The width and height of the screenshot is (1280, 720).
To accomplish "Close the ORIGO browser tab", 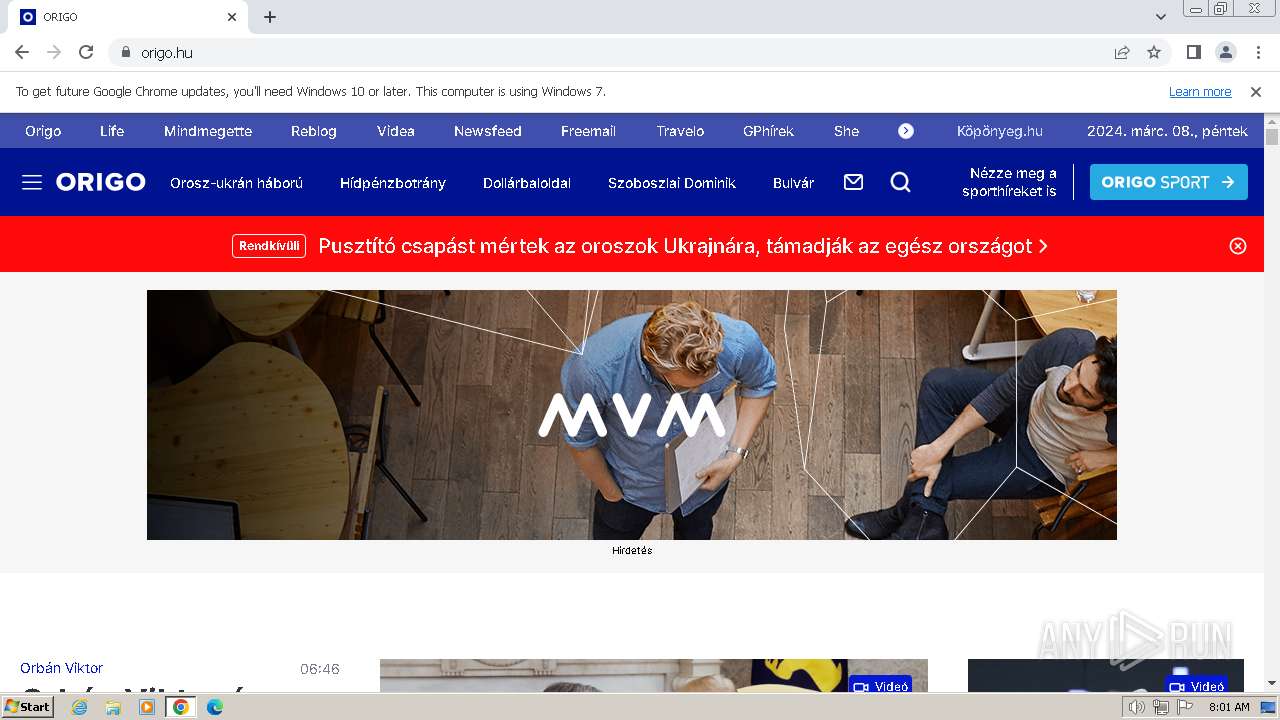I will 232,17.
